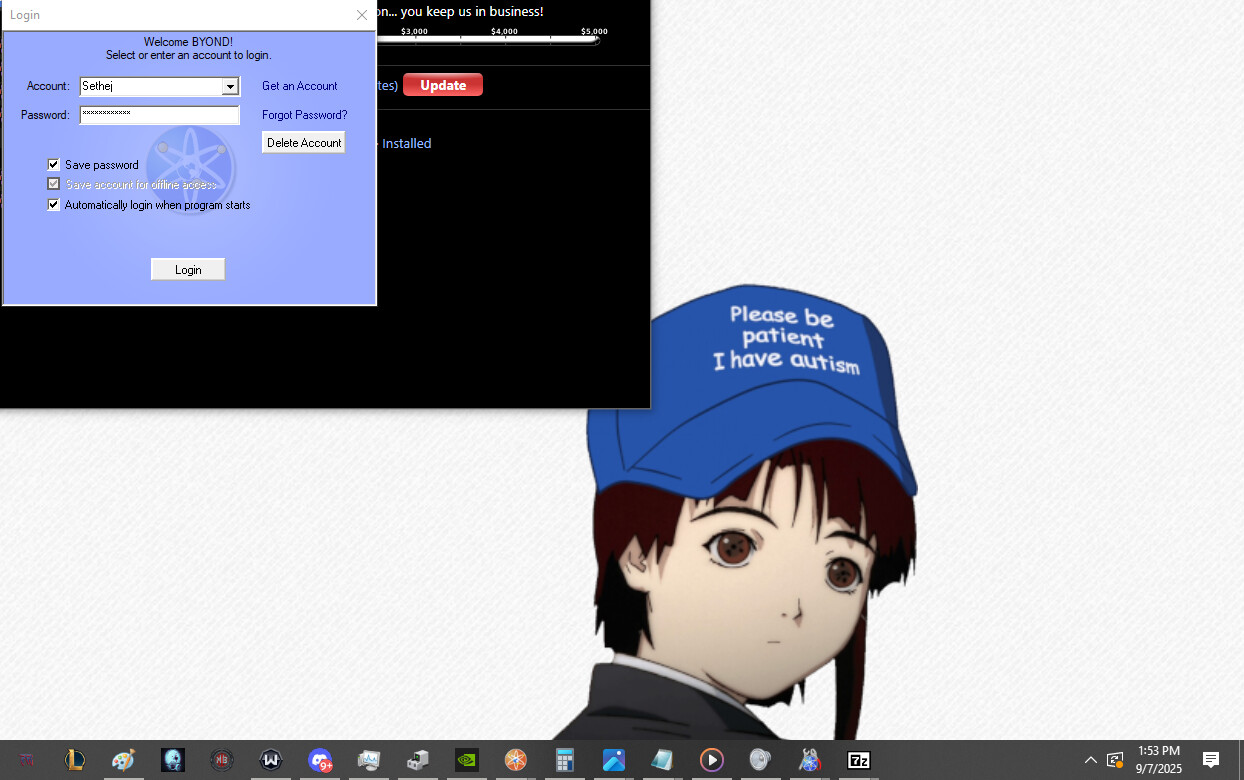Open the white W hexagon taskbar icon

point(271,760)
